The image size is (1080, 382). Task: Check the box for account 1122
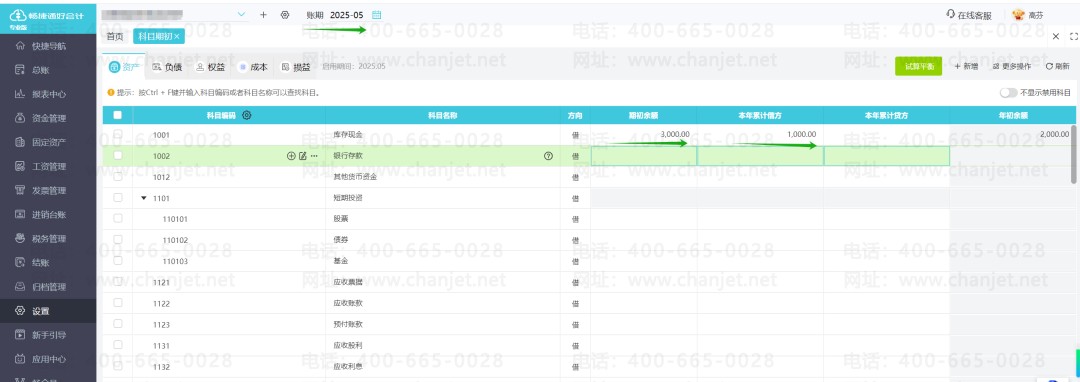(x=117, y=302)
